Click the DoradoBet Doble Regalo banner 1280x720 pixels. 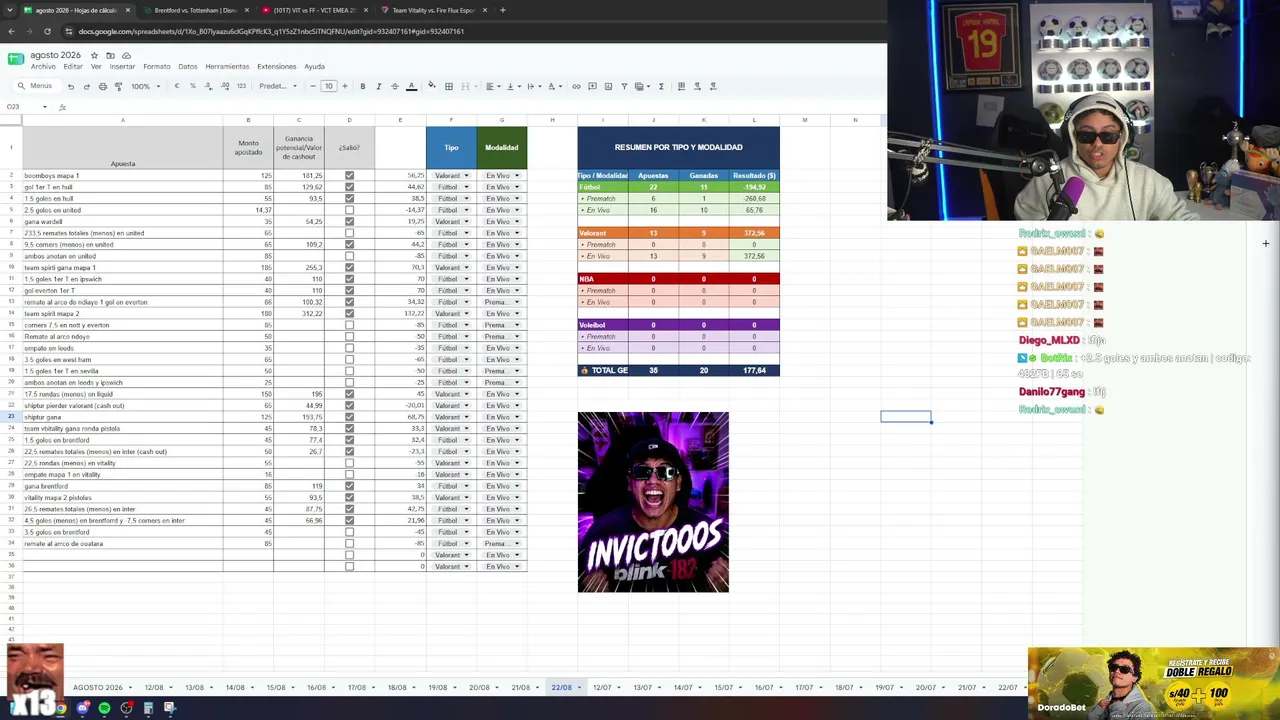pos(1153,683)
